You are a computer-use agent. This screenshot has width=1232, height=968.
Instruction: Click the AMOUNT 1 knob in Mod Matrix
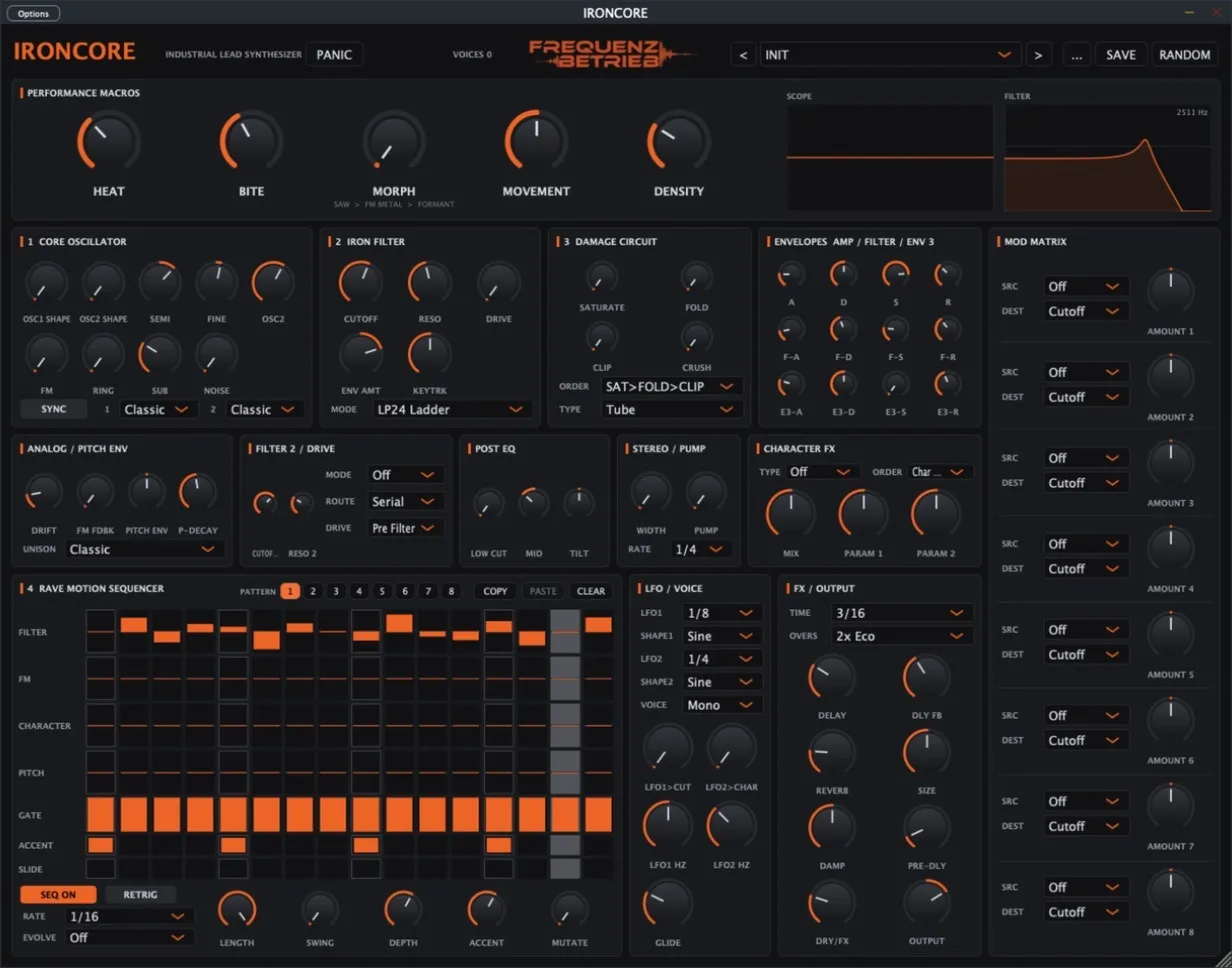1170,291
